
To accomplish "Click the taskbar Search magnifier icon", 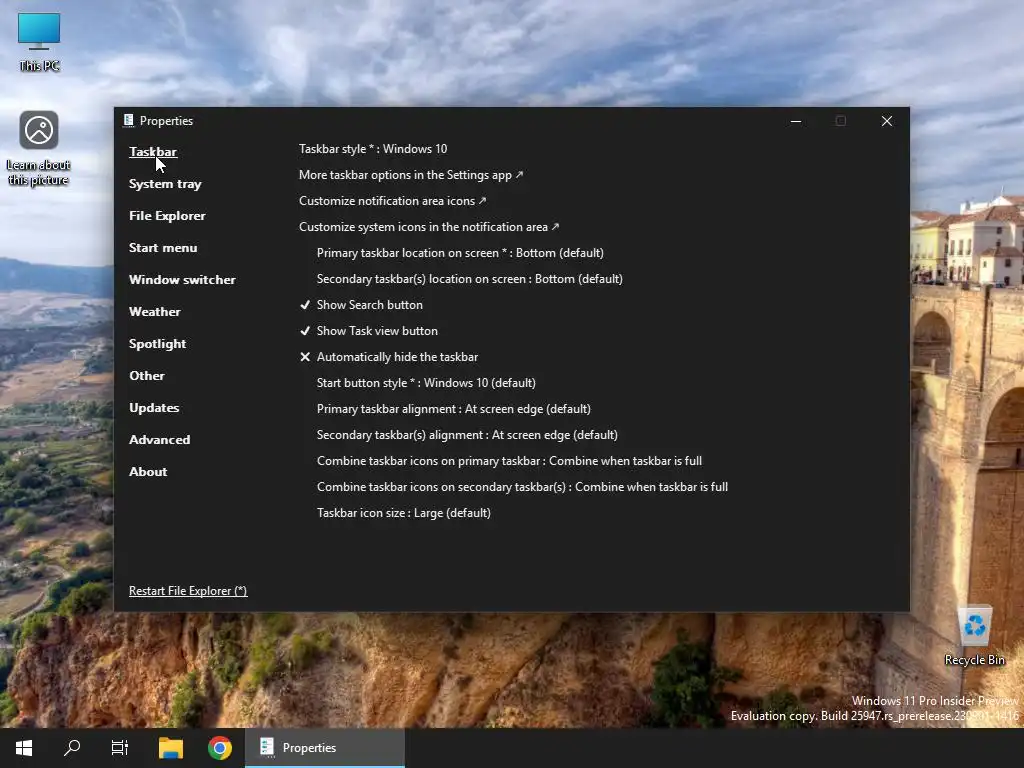I will [72, 748].
